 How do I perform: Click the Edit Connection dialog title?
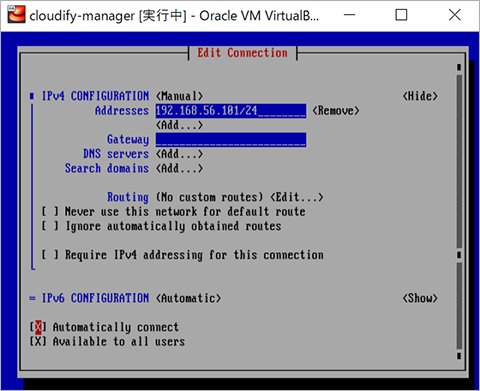coord(242,53)
